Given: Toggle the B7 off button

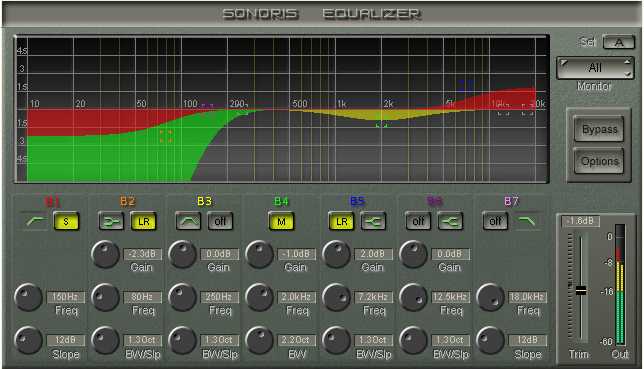Looking at the screenshot, I should tap(495, 221).
